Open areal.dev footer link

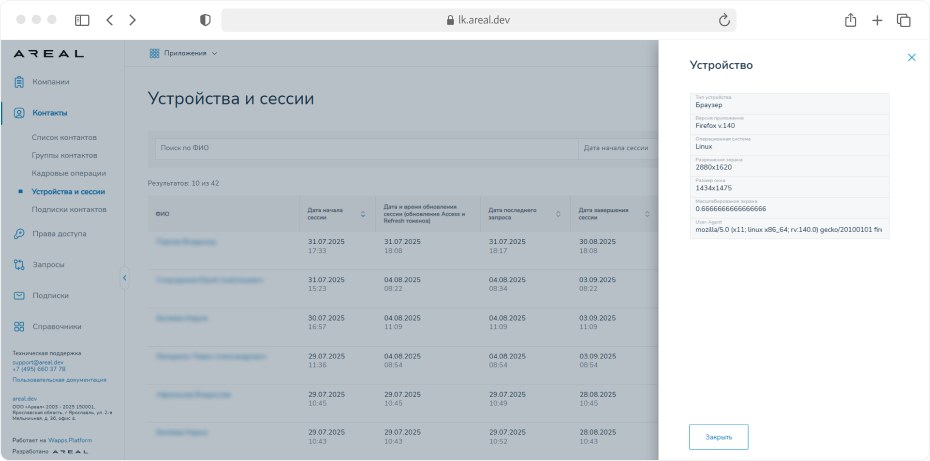24,399
